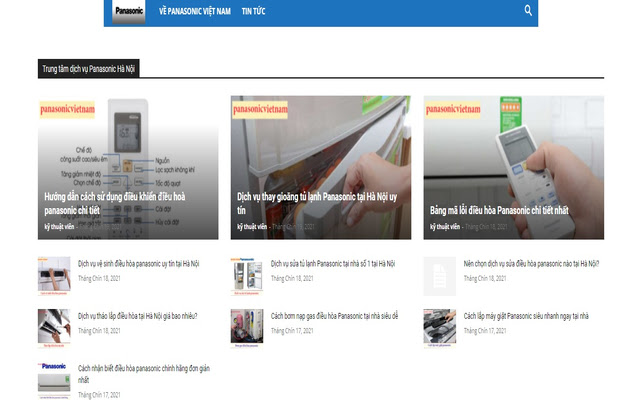The image size is (640, 400).
Task: Click Panasonic air conditioner unit thumbnail
Action: [54, 380]
